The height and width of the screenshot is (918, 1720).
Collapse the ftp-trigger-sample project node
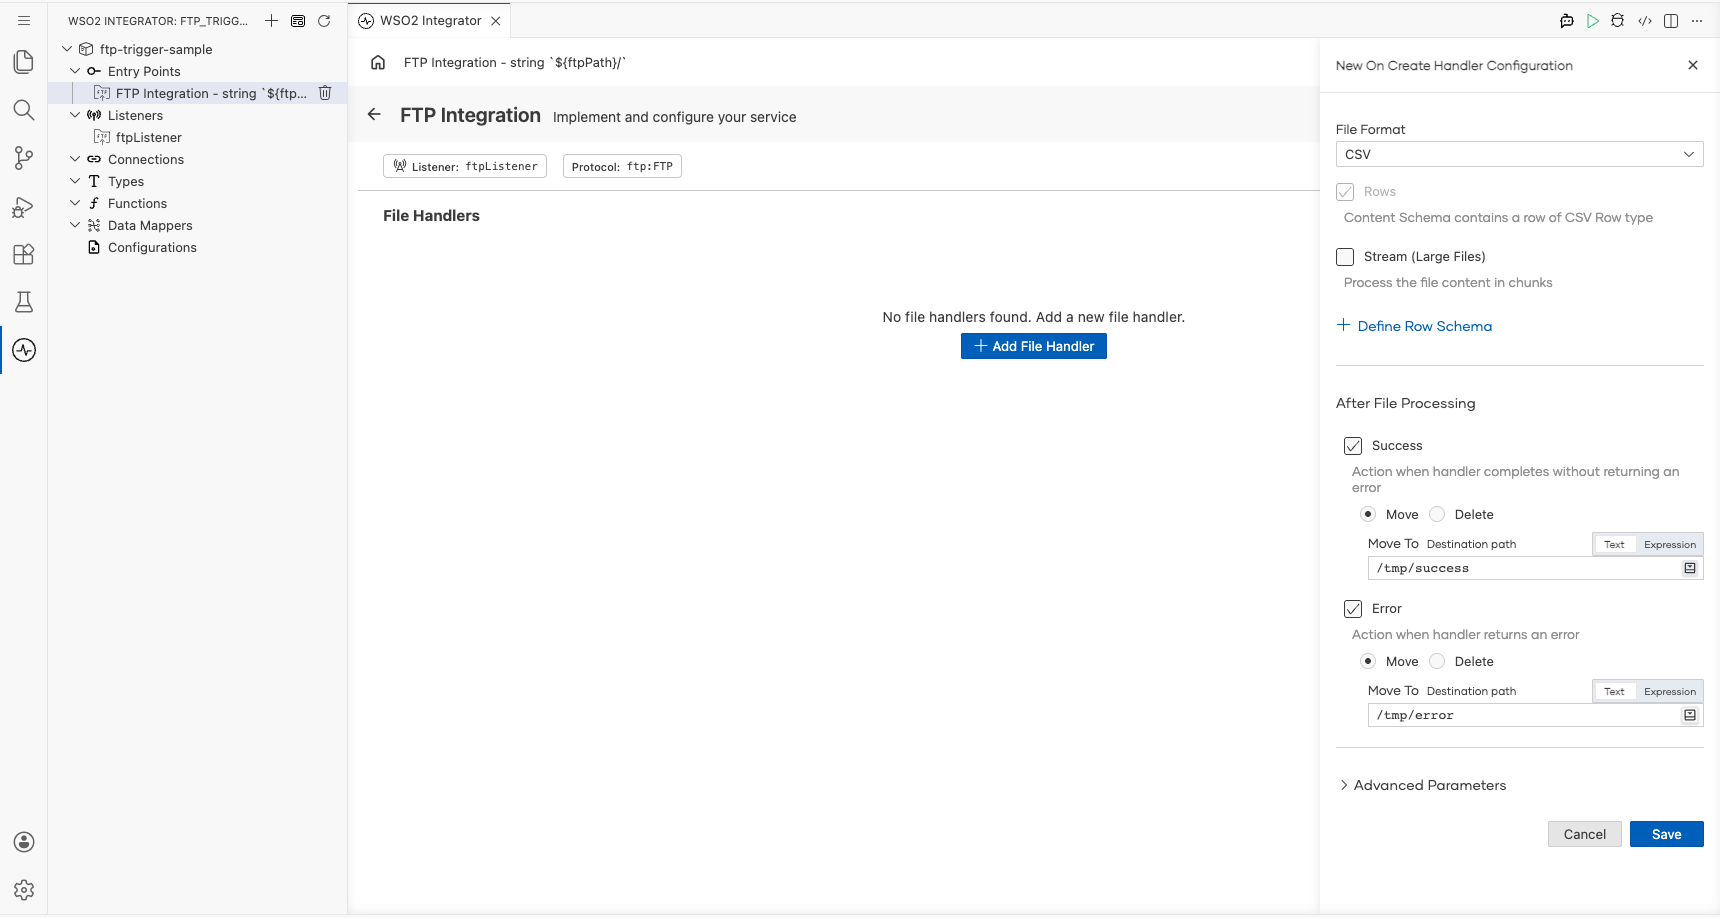tap(67, 49)
